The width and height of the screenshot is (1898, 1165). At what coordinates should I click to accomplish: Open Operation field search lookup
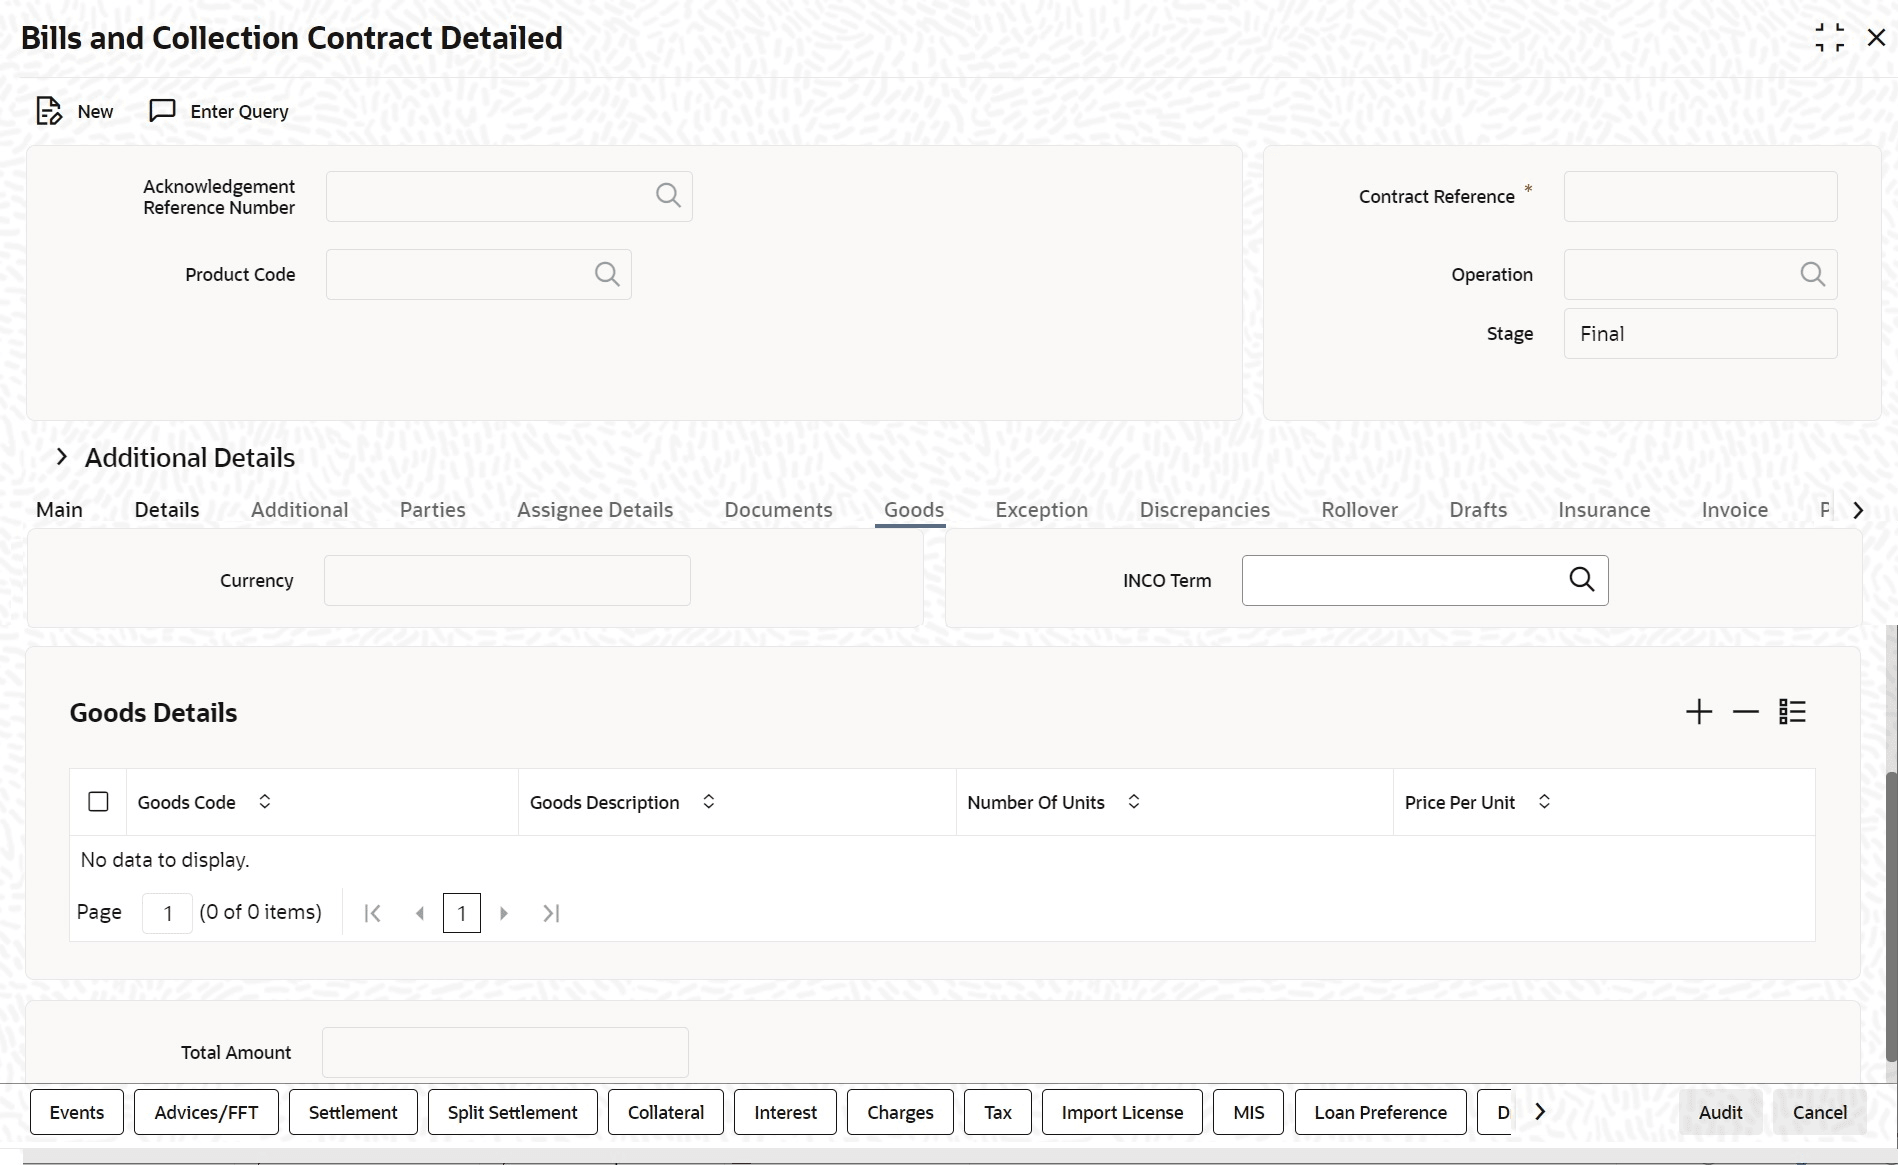pos(1812,274)
